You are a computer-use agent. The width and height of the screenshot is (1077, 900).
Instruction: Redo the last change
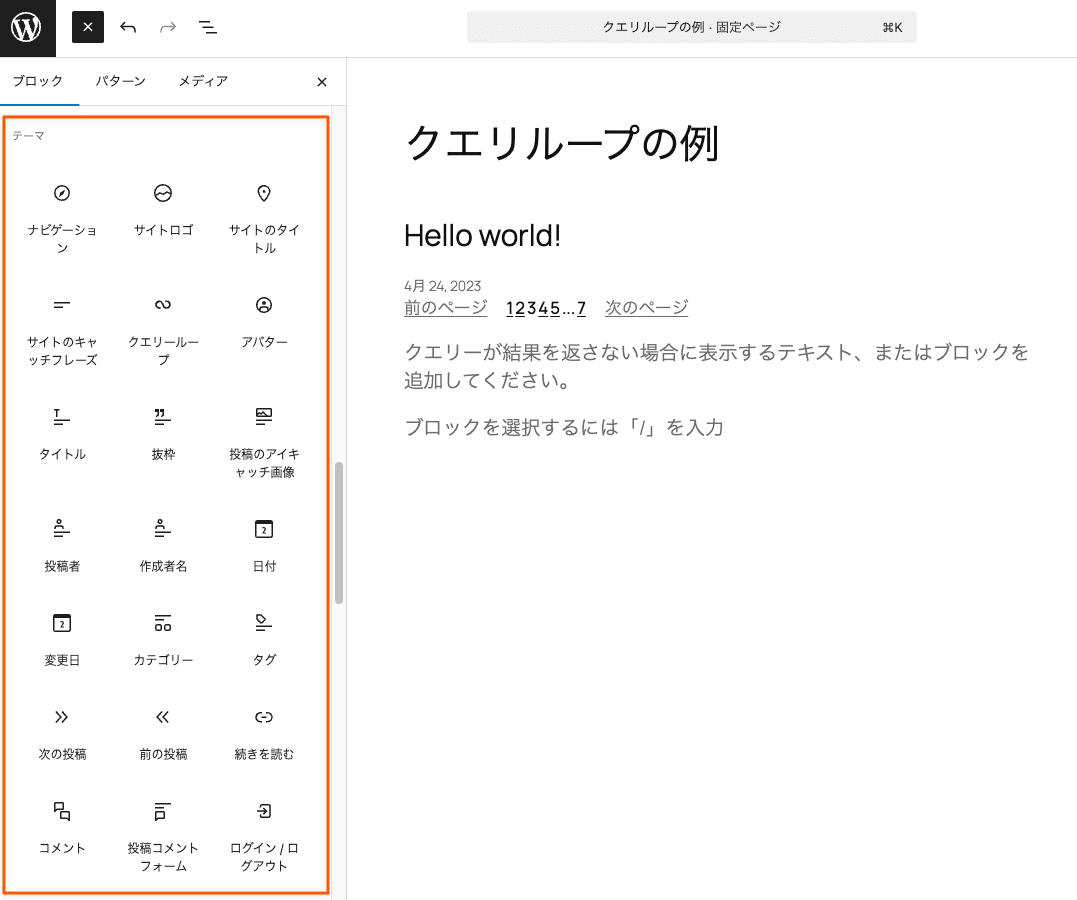point(166,27)
